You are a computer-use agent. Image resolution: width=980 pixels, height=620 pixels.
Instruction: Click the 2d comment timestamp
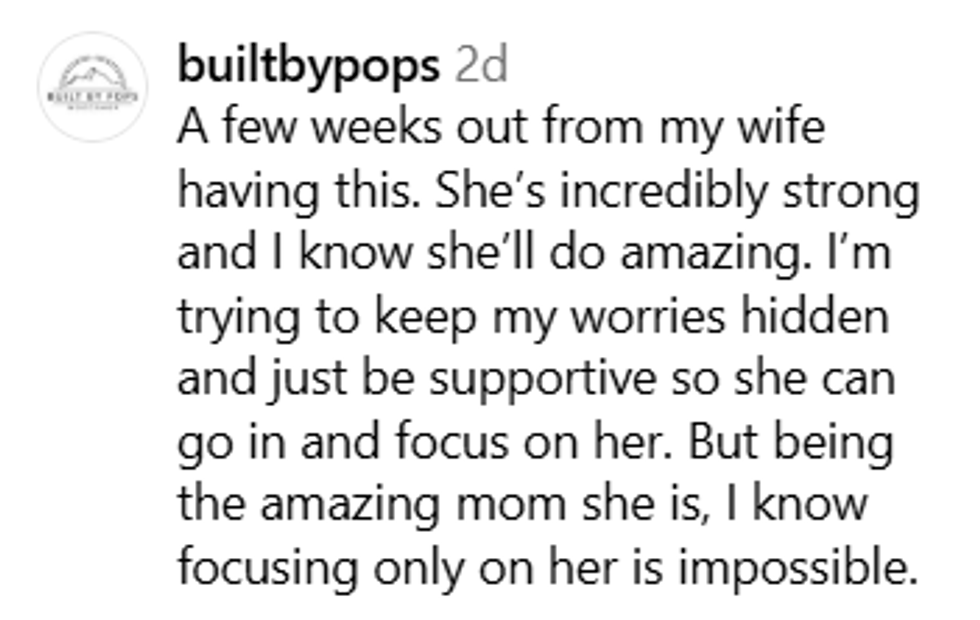tap(481, 66)
